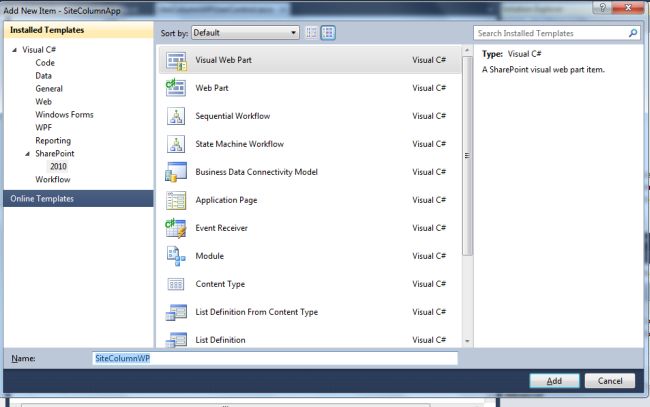Screen dimensions: 650x407
Task: Pick the Content Type icon
Action: click(x=176, y=284)
